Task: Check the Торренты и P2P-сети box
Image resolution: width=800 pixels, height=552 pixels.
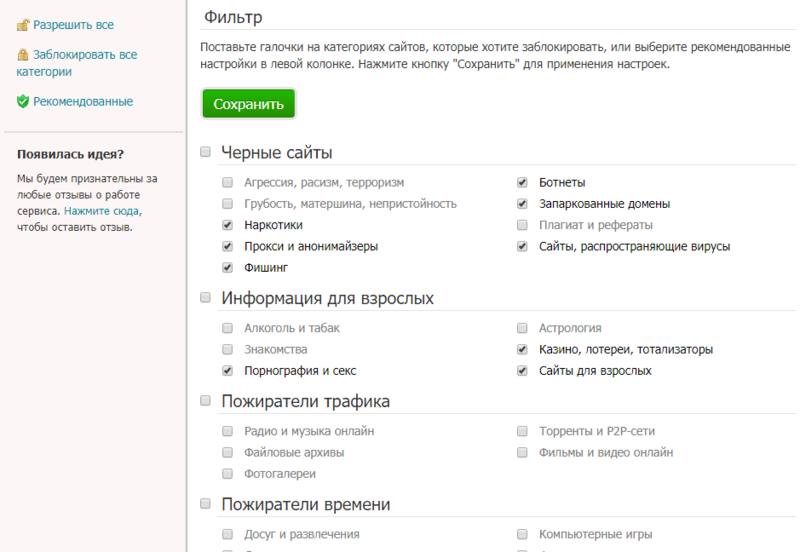Action: pos(522,431)
